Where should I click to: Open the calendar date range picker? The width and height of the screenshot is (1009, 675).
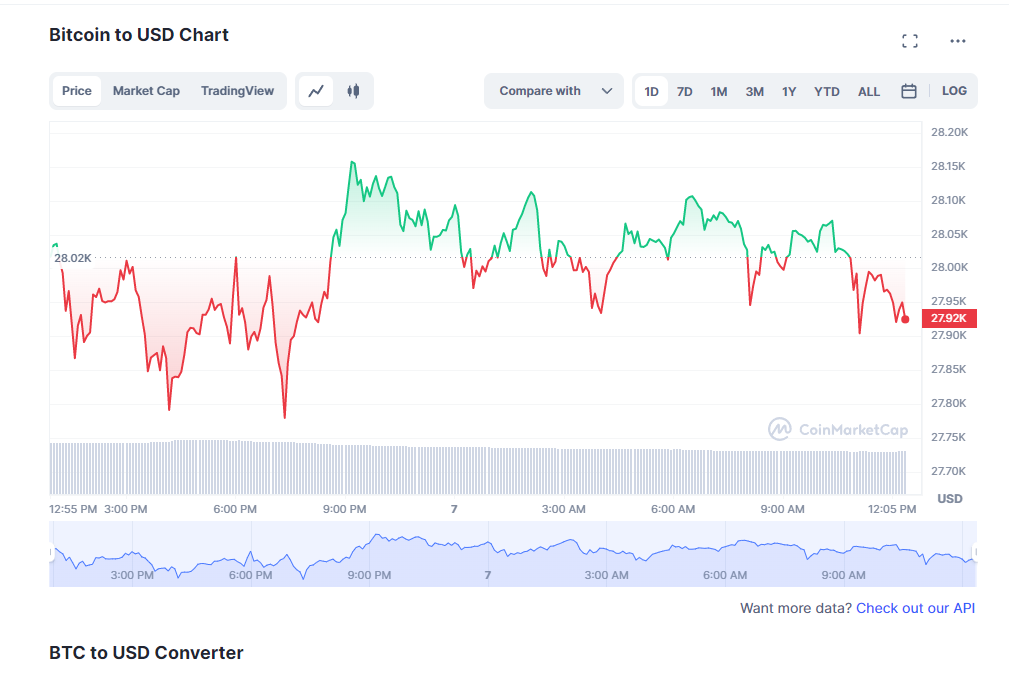(909, 91)
